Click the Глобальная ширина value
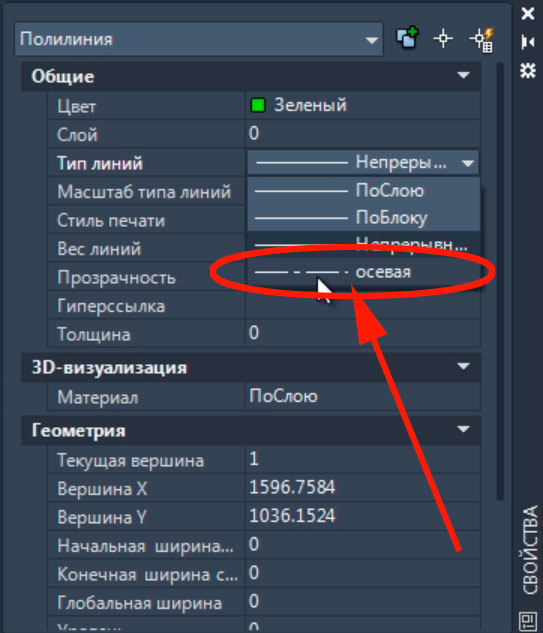The height and width of the screenshot is (633, 543). point(363,602)
